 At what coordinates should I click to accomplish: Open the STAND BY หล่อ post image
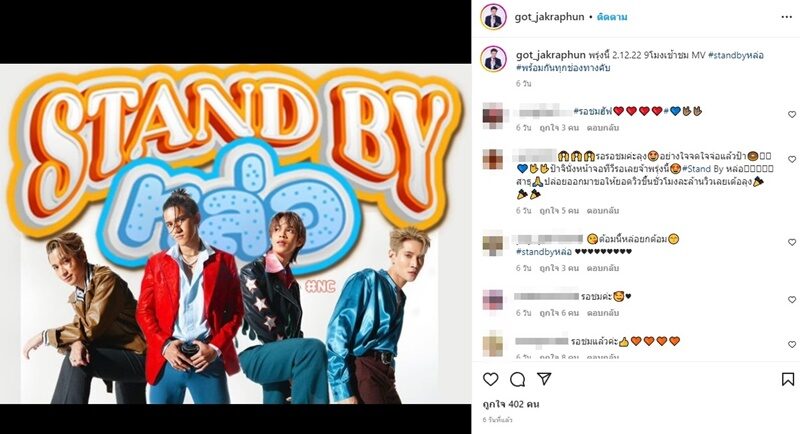236,234
